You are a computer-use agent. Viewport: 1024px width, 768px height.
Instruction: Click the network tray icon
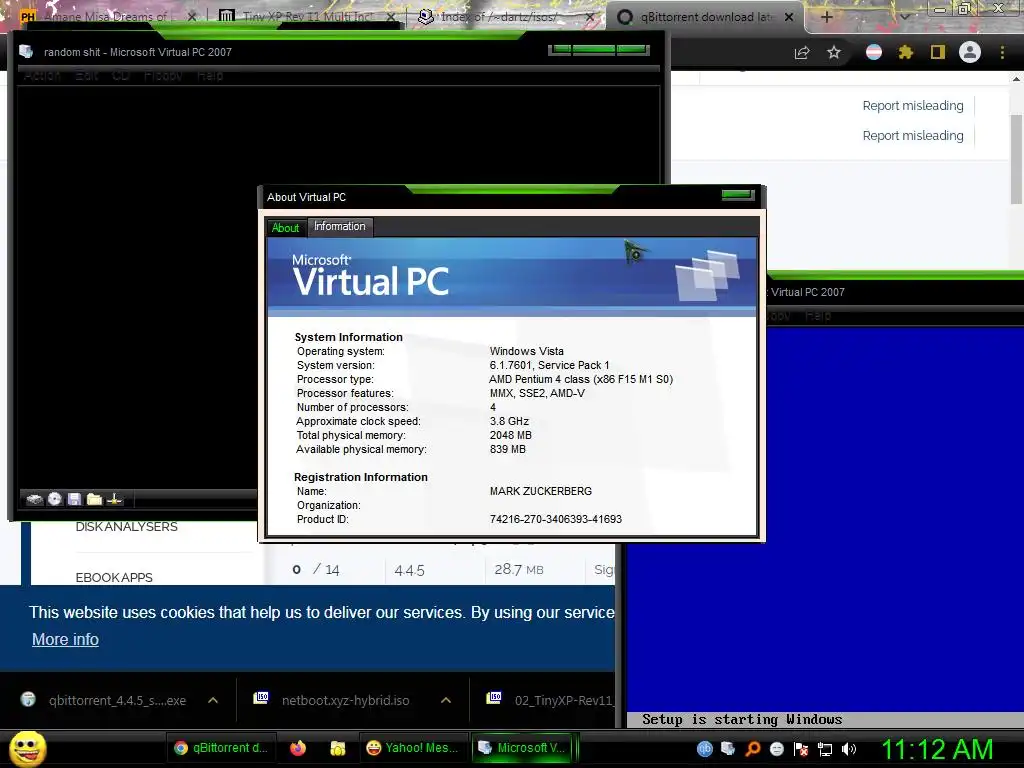825,750
